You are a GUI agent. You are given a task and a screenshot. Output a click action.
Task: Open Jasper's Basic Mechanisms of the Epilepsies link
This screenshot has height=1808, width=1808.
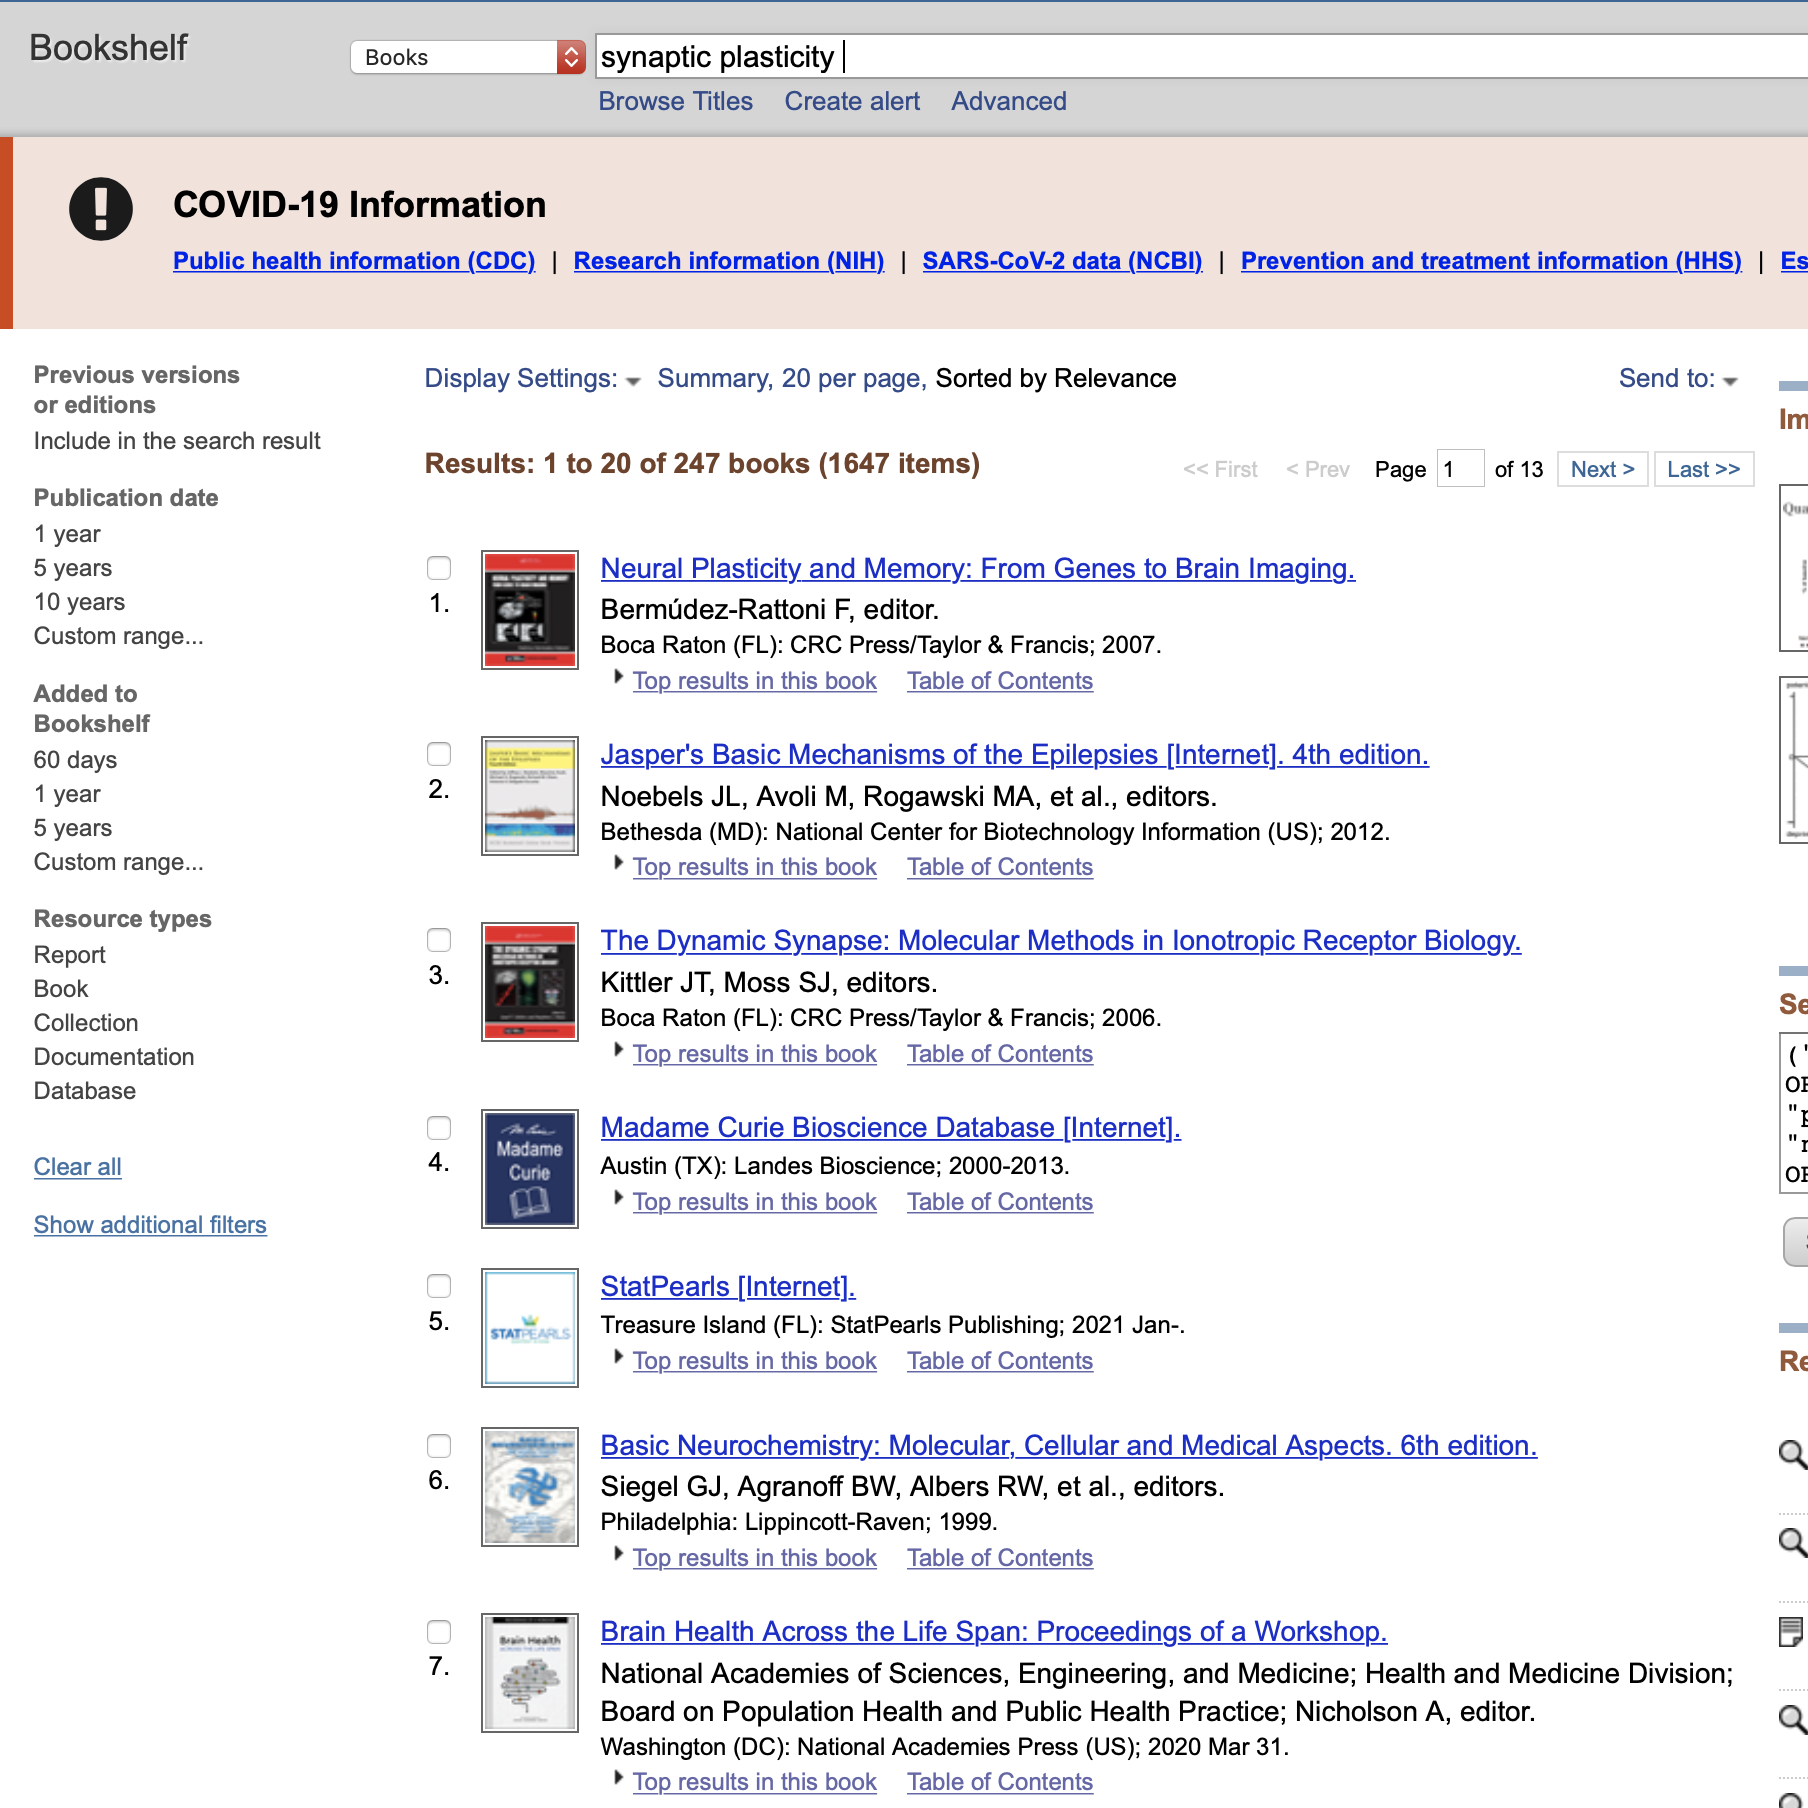[1014, 754]
